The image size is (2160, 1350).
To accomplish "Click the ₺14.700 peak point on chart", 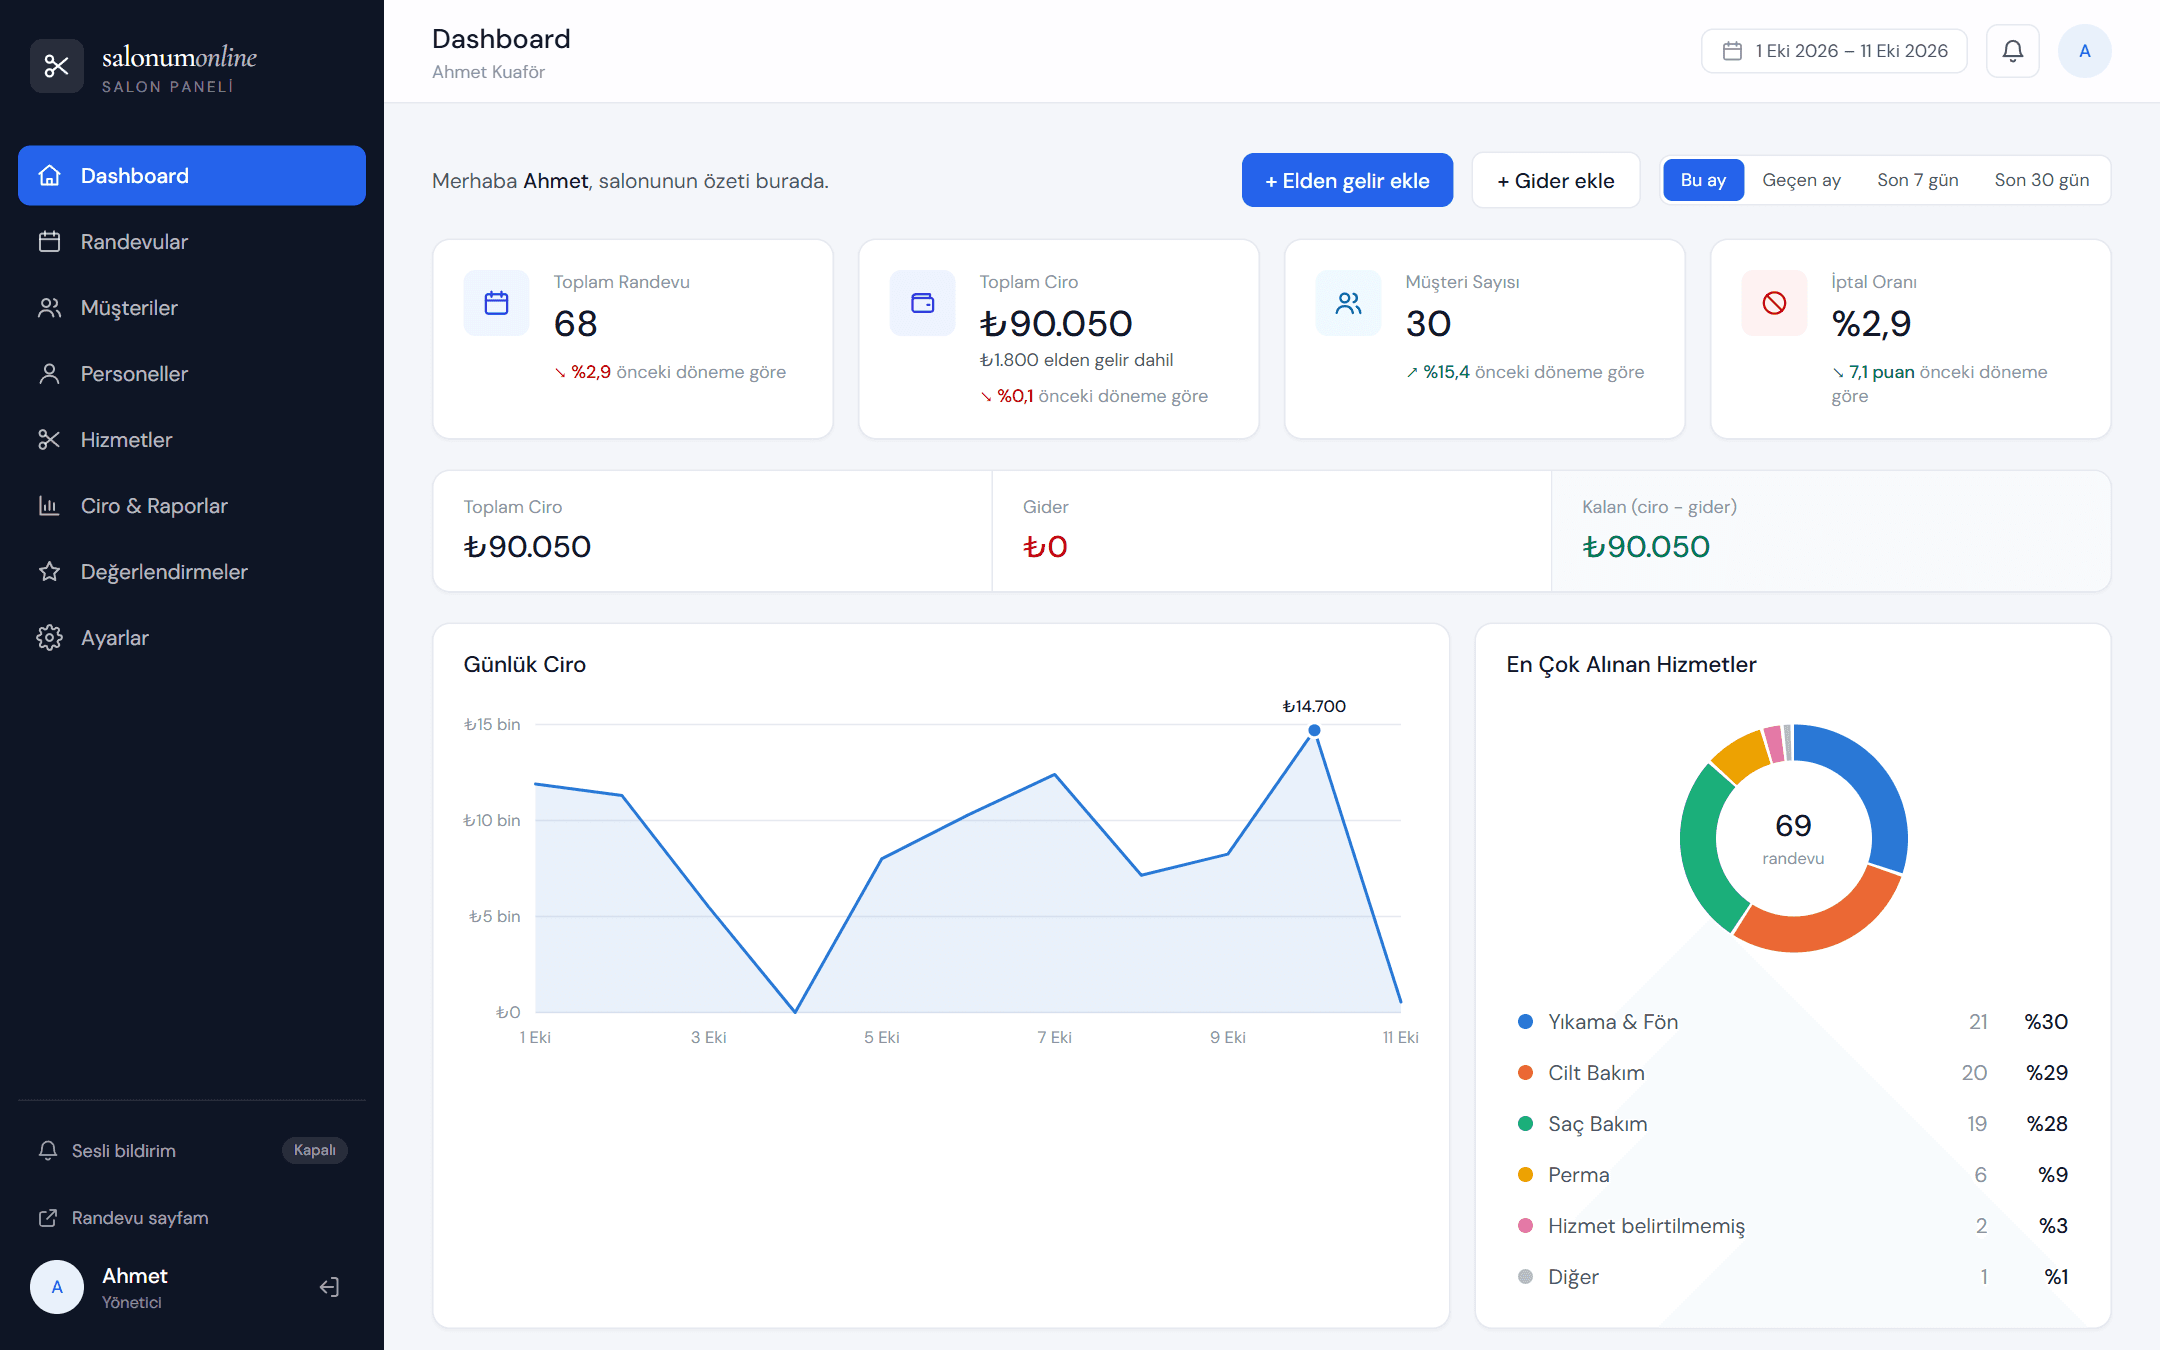I will click(x=1315, y=731).
